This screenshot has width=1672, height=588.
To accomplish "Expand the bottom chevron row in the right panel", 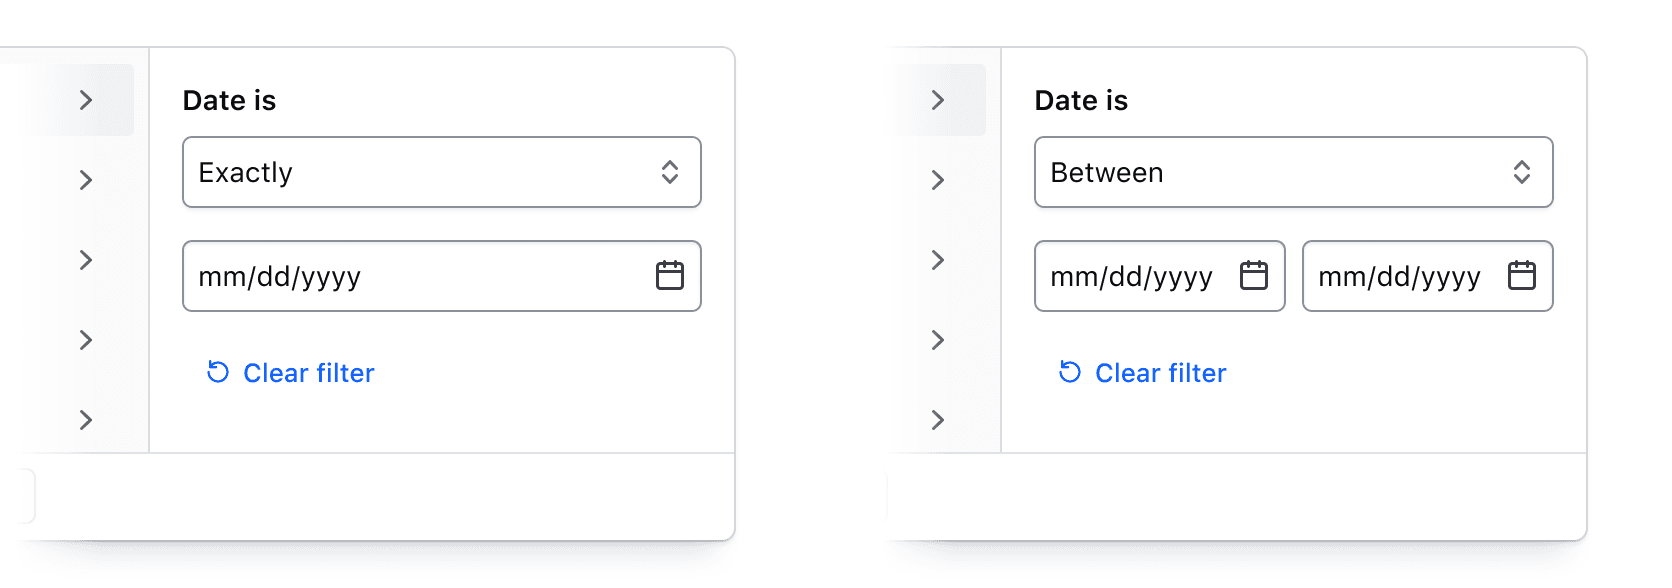I will (x=938, y=420).
